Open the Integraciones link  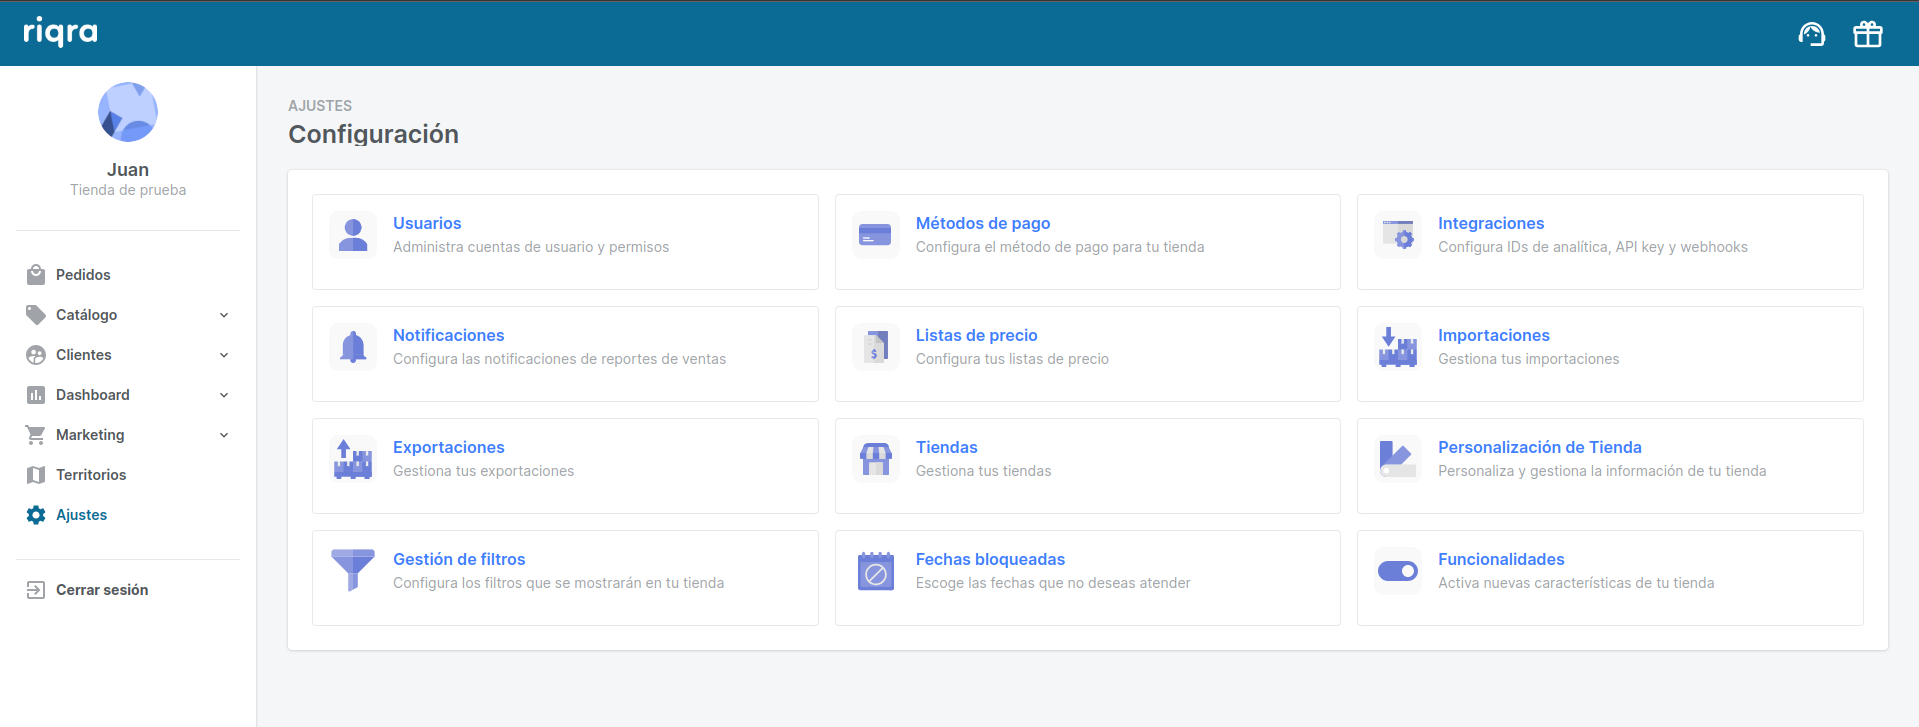[1491, 223]
